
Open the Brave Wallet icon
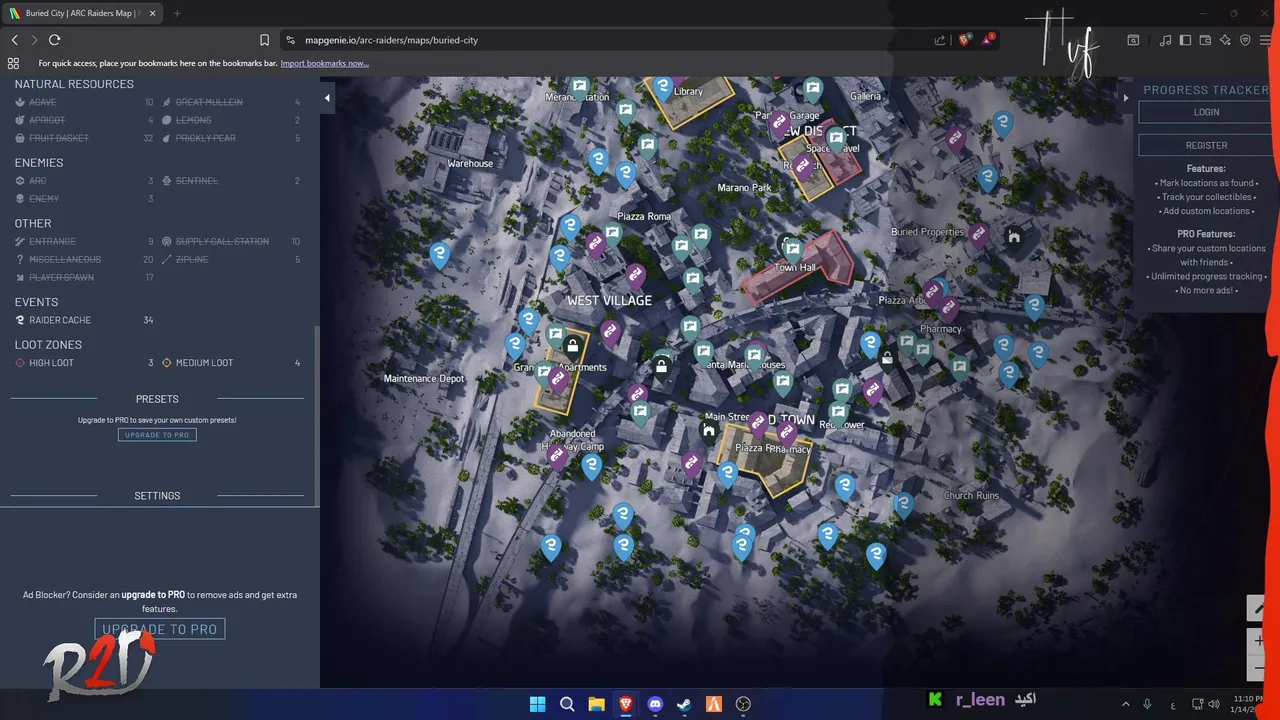(x=1205, y=40)
